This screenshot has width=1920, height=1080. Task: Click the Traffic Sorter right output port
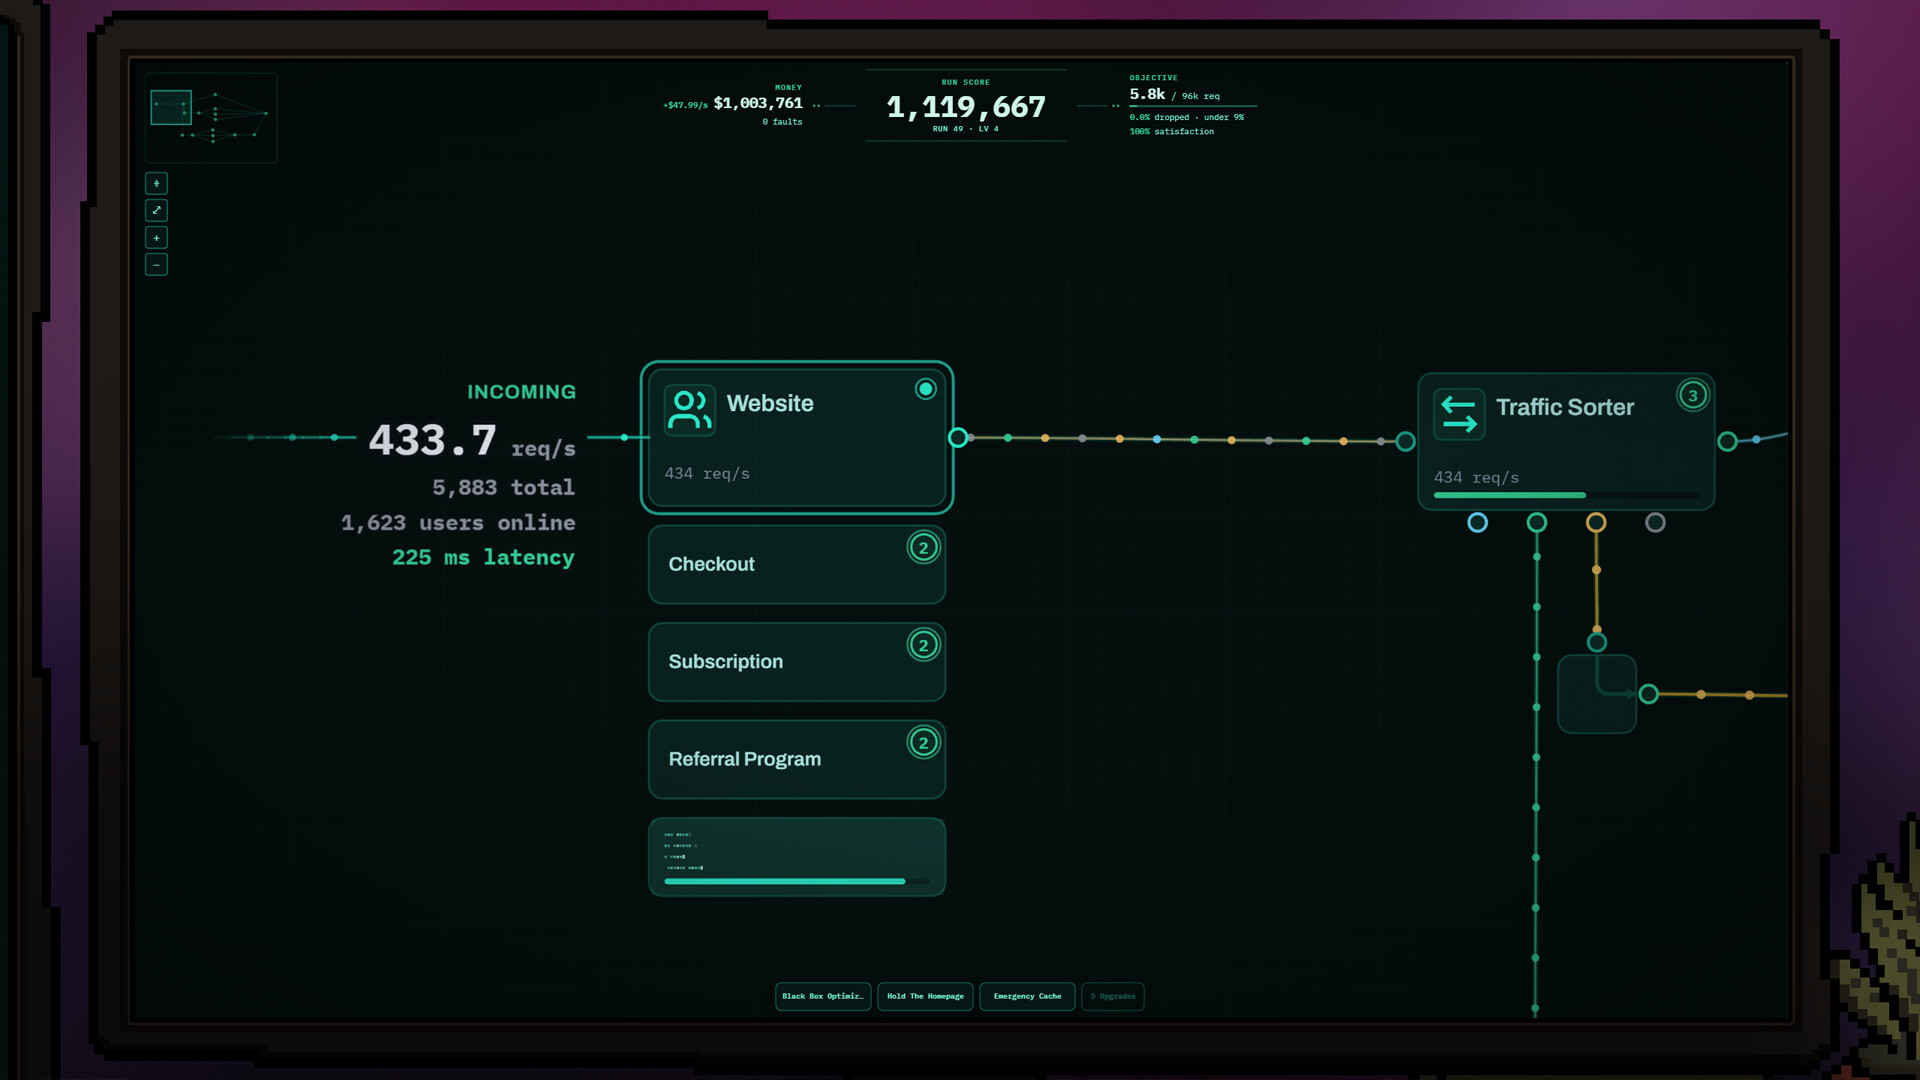coord(1727,441)
